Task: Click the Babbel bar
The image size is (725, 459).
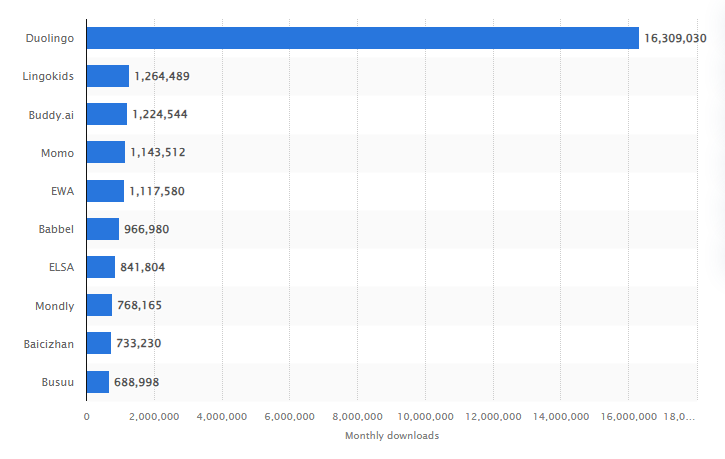Action: pyautogui.click(x=103, y=229)
